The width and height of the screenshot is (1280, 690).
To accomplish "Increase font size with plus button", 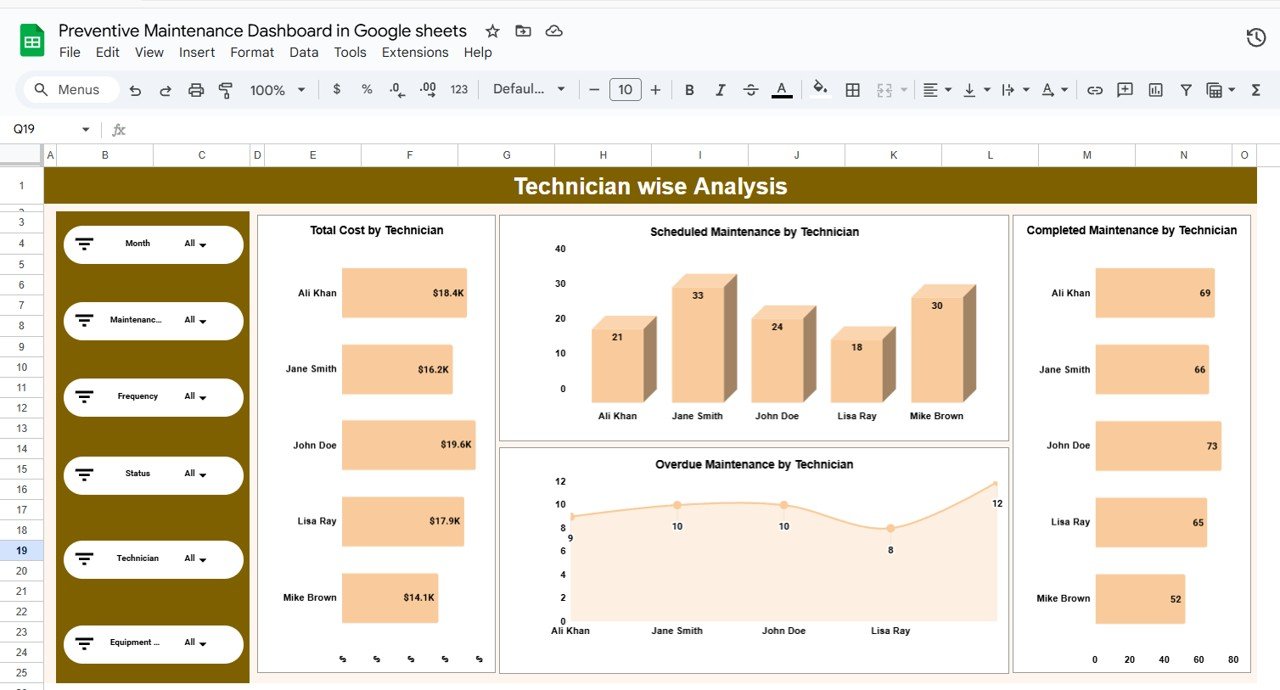I will [x=655, y=90].
